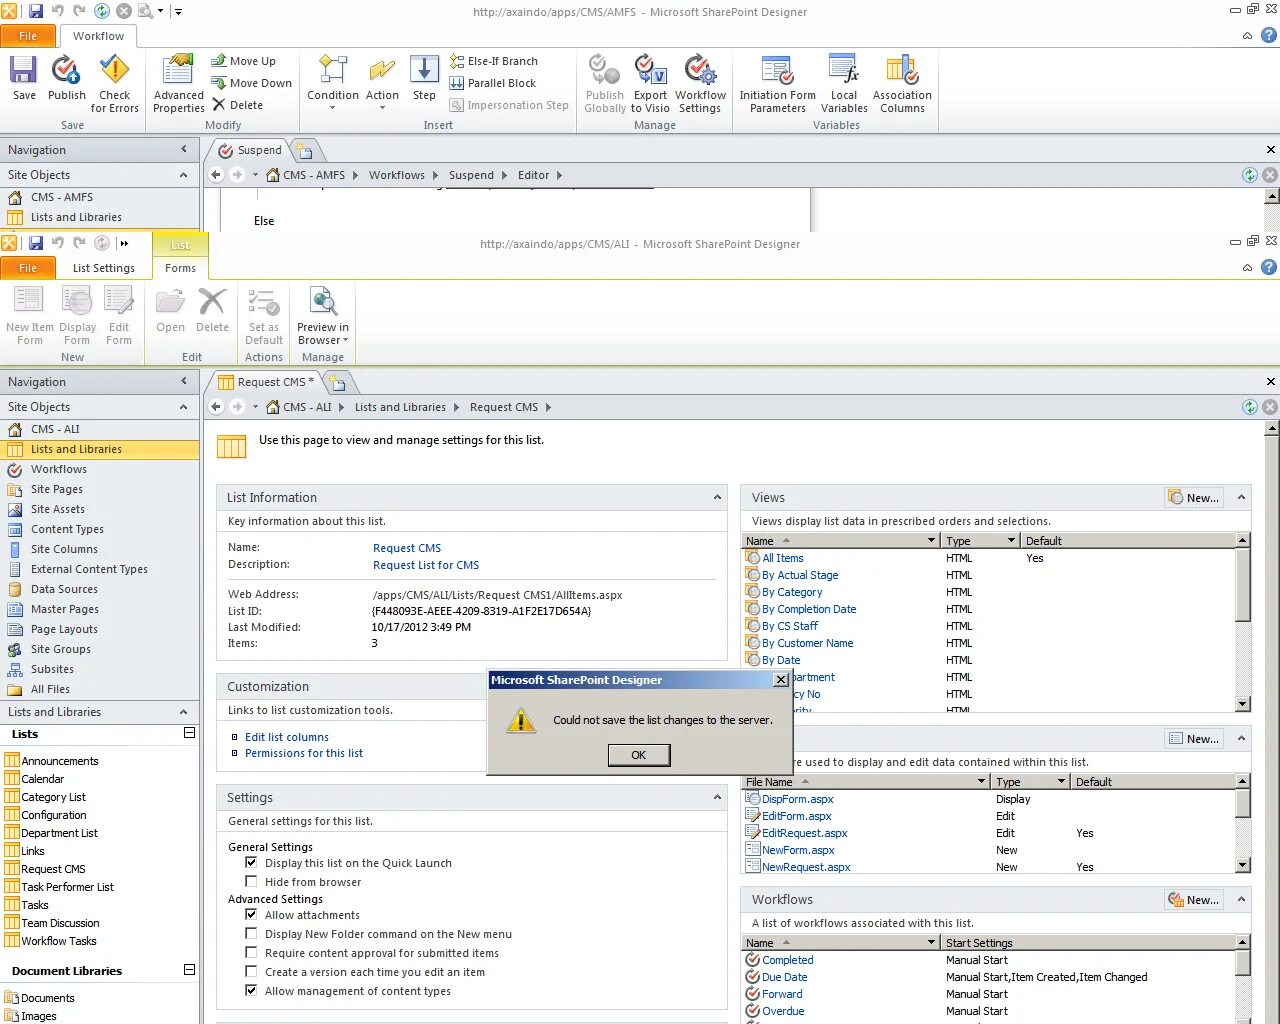Screen dimensions: 1280x1024
Task: Enable Hide from browser option
Action: click(251, 881)
